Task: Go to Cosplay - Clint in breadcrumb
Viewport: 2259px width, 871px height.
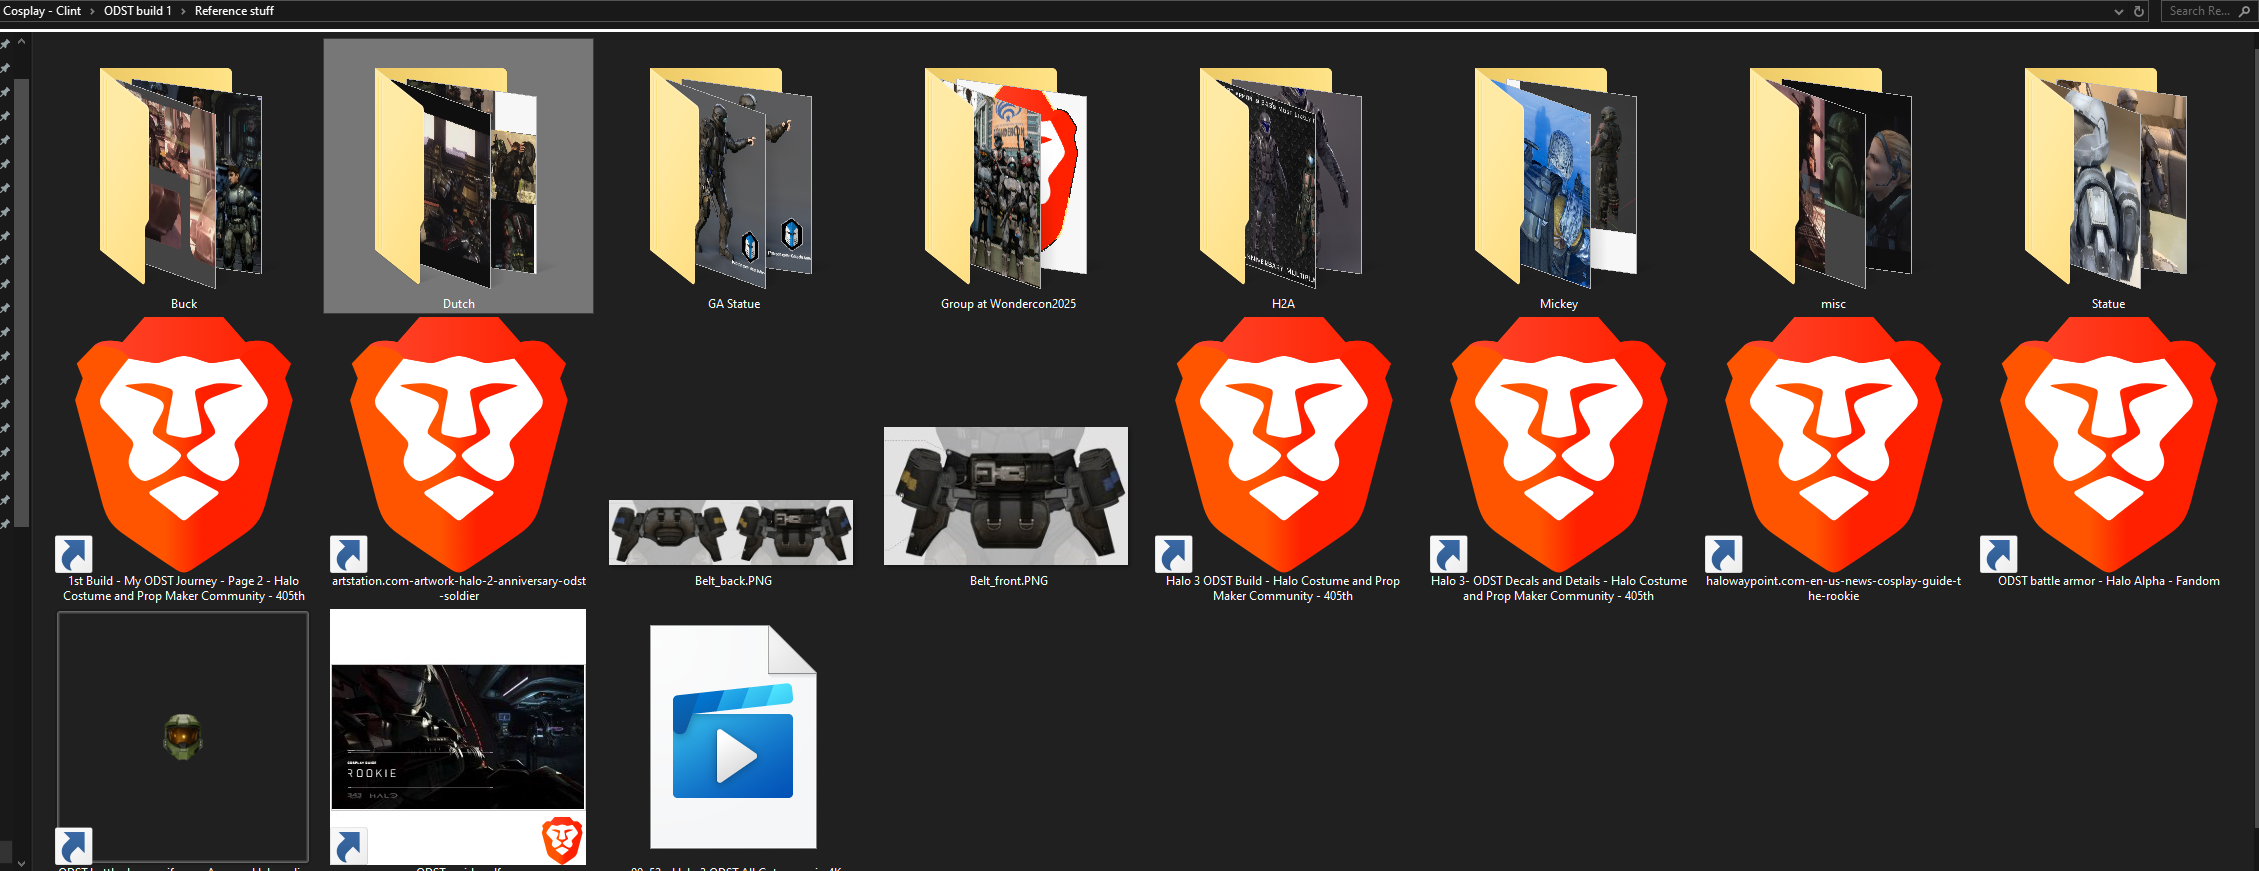Action: point(42,11)
